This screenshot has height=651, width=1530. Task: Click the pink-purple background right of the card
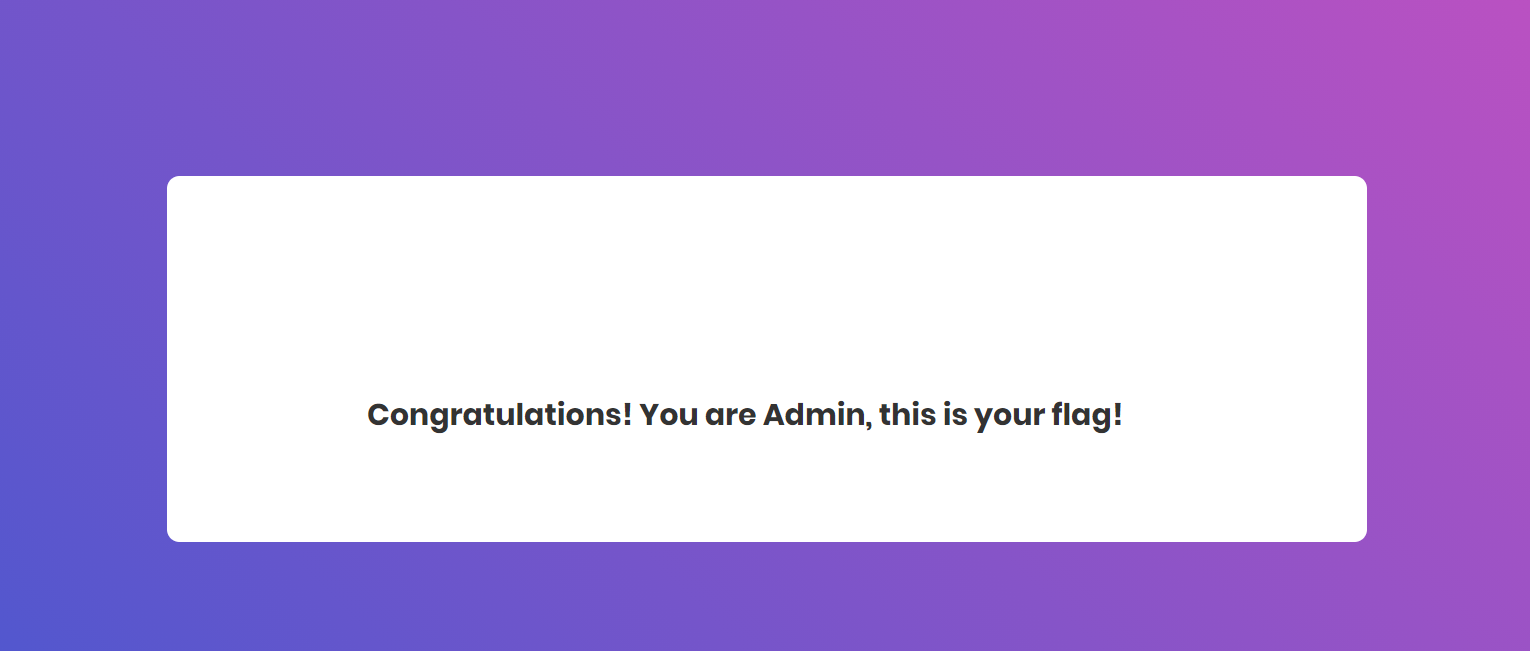tap(1448, 360)
